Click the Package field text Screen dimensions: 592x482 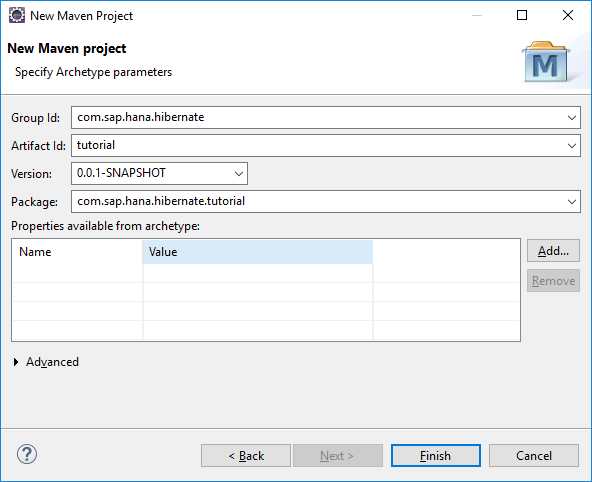(161, 201)
